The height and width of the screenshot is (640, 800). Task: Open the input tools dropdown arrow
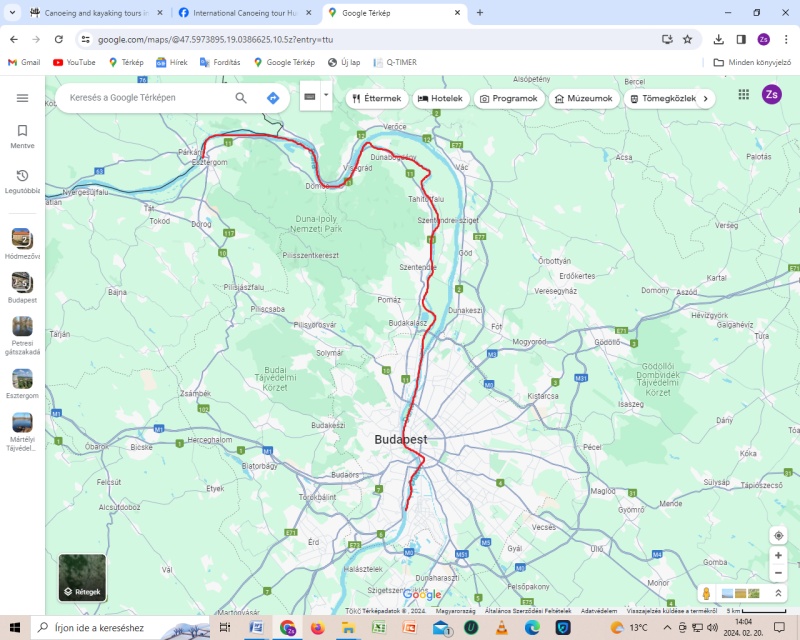(x=326, y=95)
